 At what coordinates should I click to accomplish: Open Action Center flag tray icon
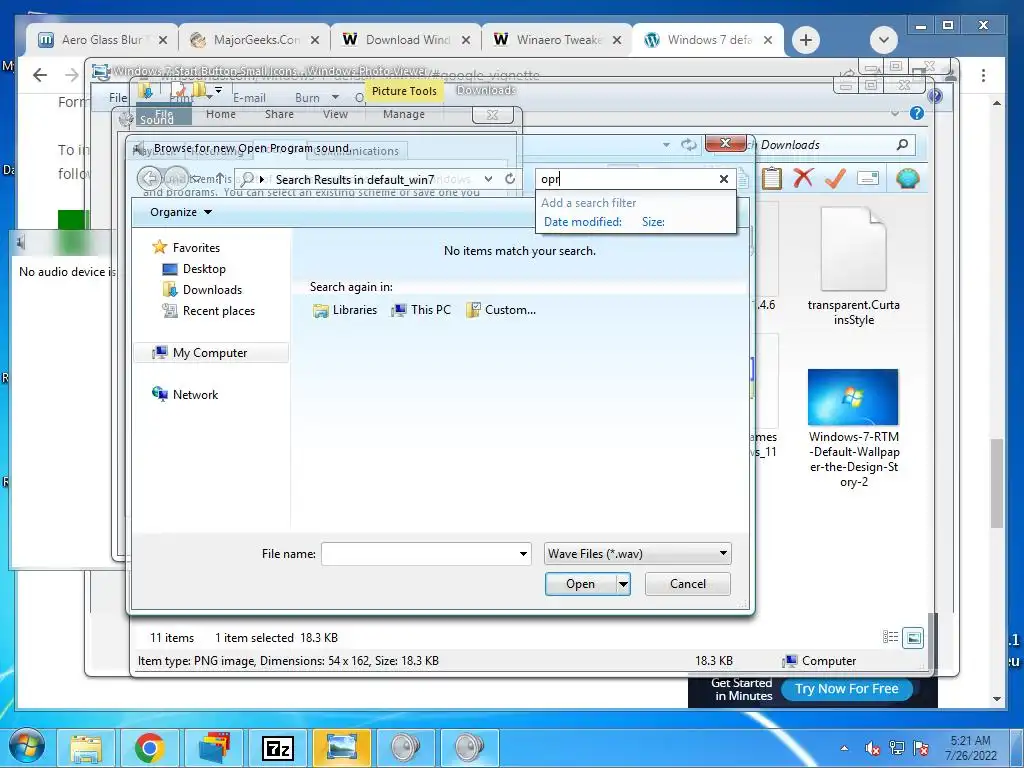[x=921, y=748]
